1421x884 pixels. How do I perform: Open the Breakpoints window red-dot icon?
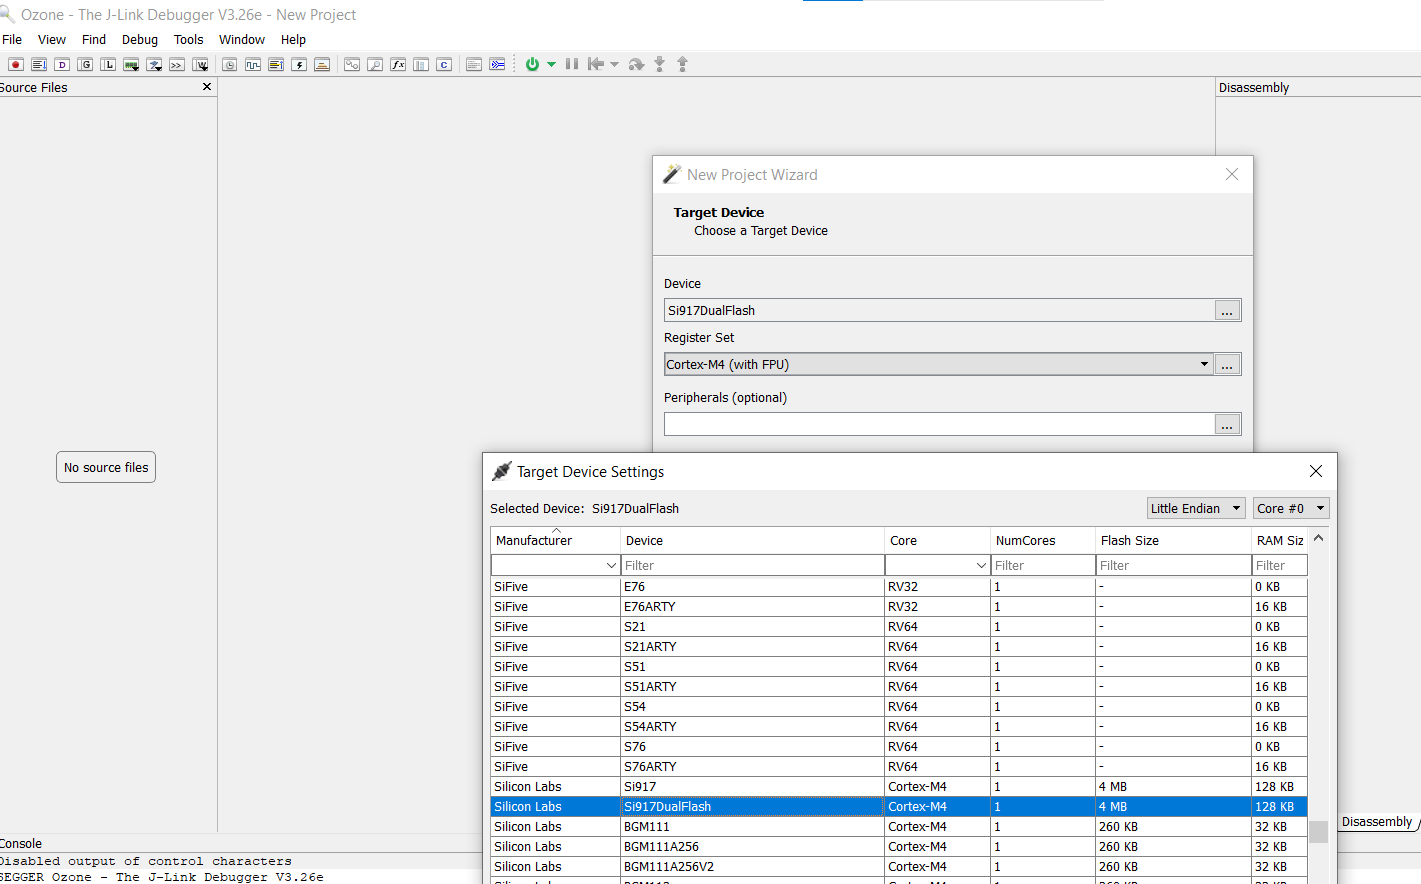16,64
